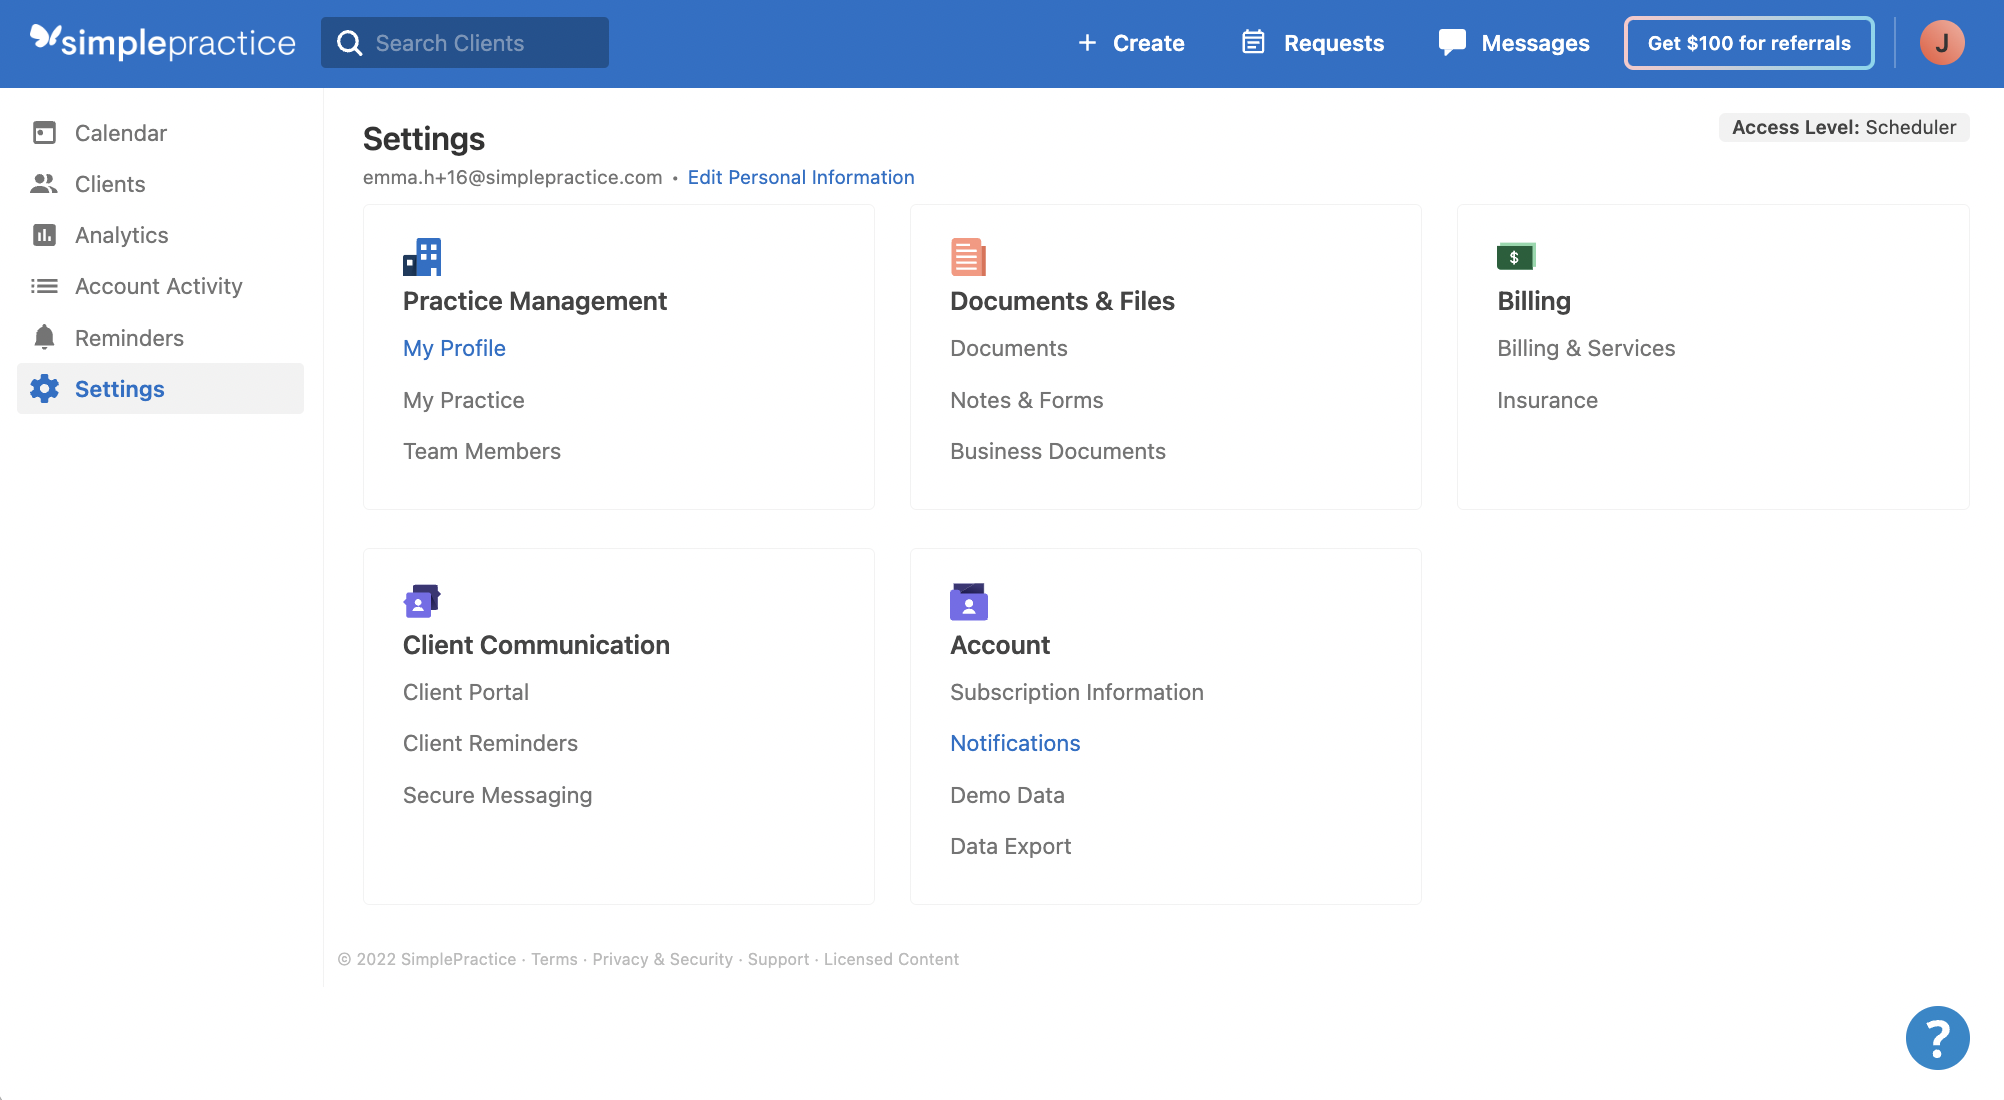This screenshot has width=2004, height=1100.
Task: Click the Billing card heading
Action: point(1534,301)
